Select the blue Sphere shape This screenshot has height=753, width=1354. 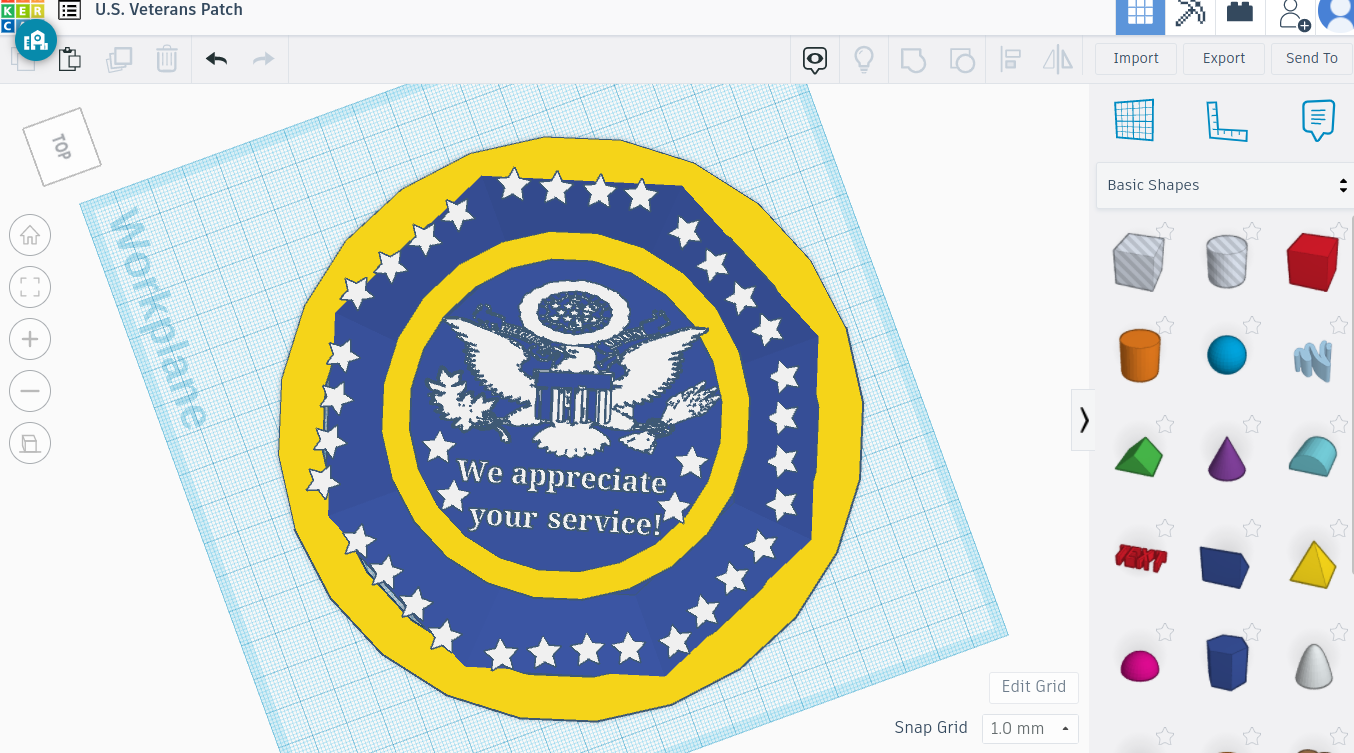[1227, 355]
